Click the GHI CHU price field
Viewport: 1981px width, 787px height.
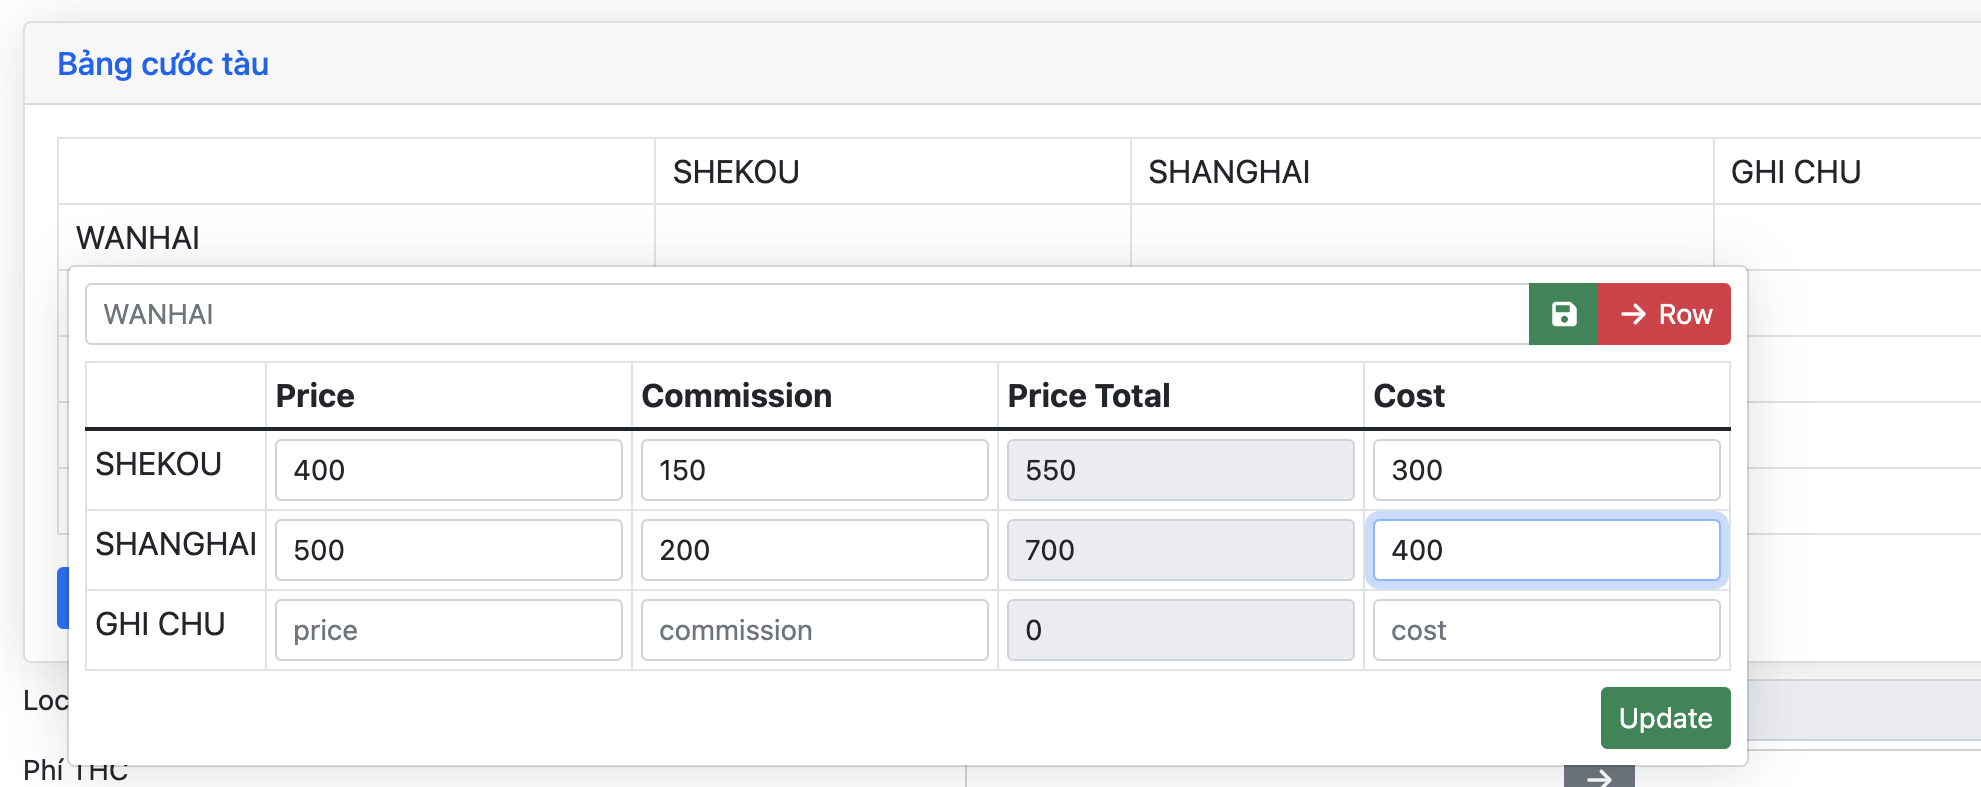pos(448,630)
